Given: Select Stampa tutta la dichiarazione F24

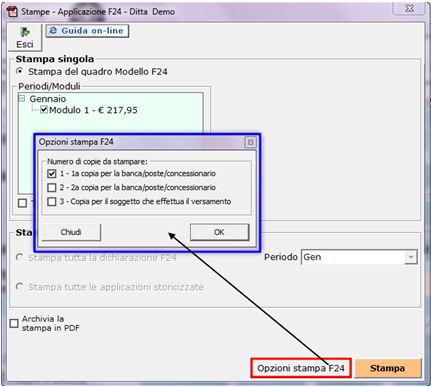Looking at the screenshot, I should 20,257.
